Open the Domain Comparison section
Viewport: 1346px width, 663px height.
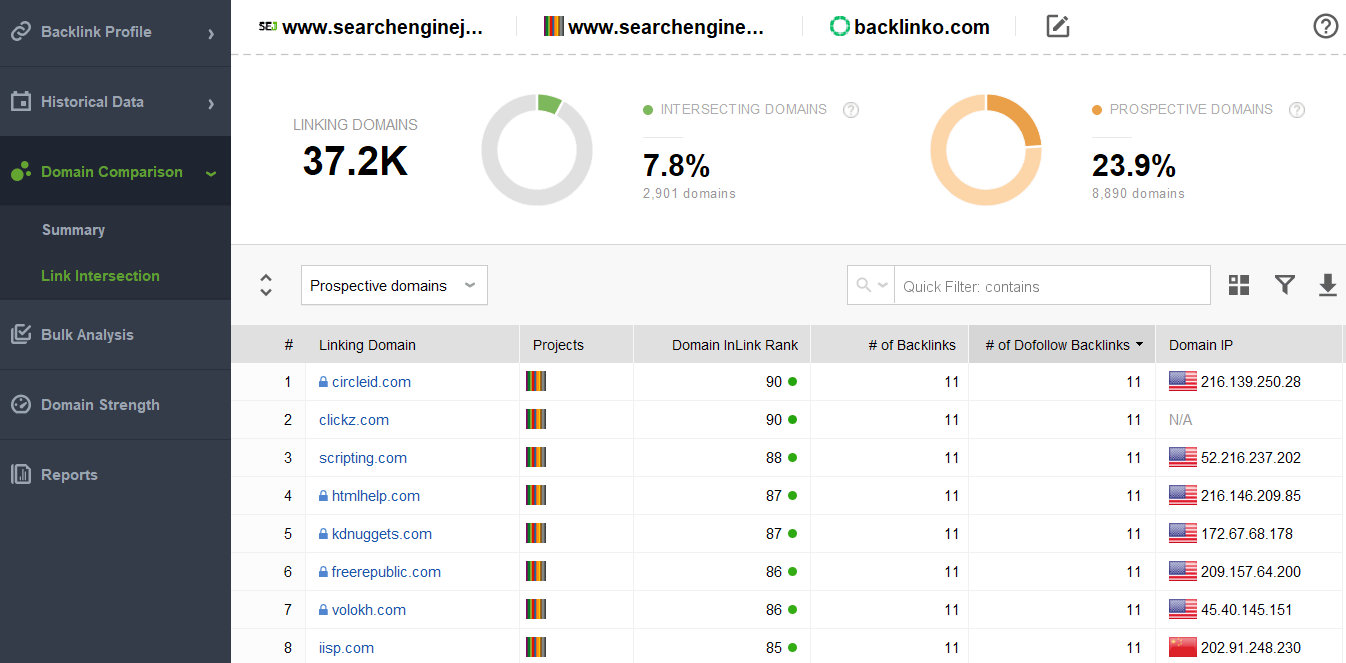[x=115, y=172]
